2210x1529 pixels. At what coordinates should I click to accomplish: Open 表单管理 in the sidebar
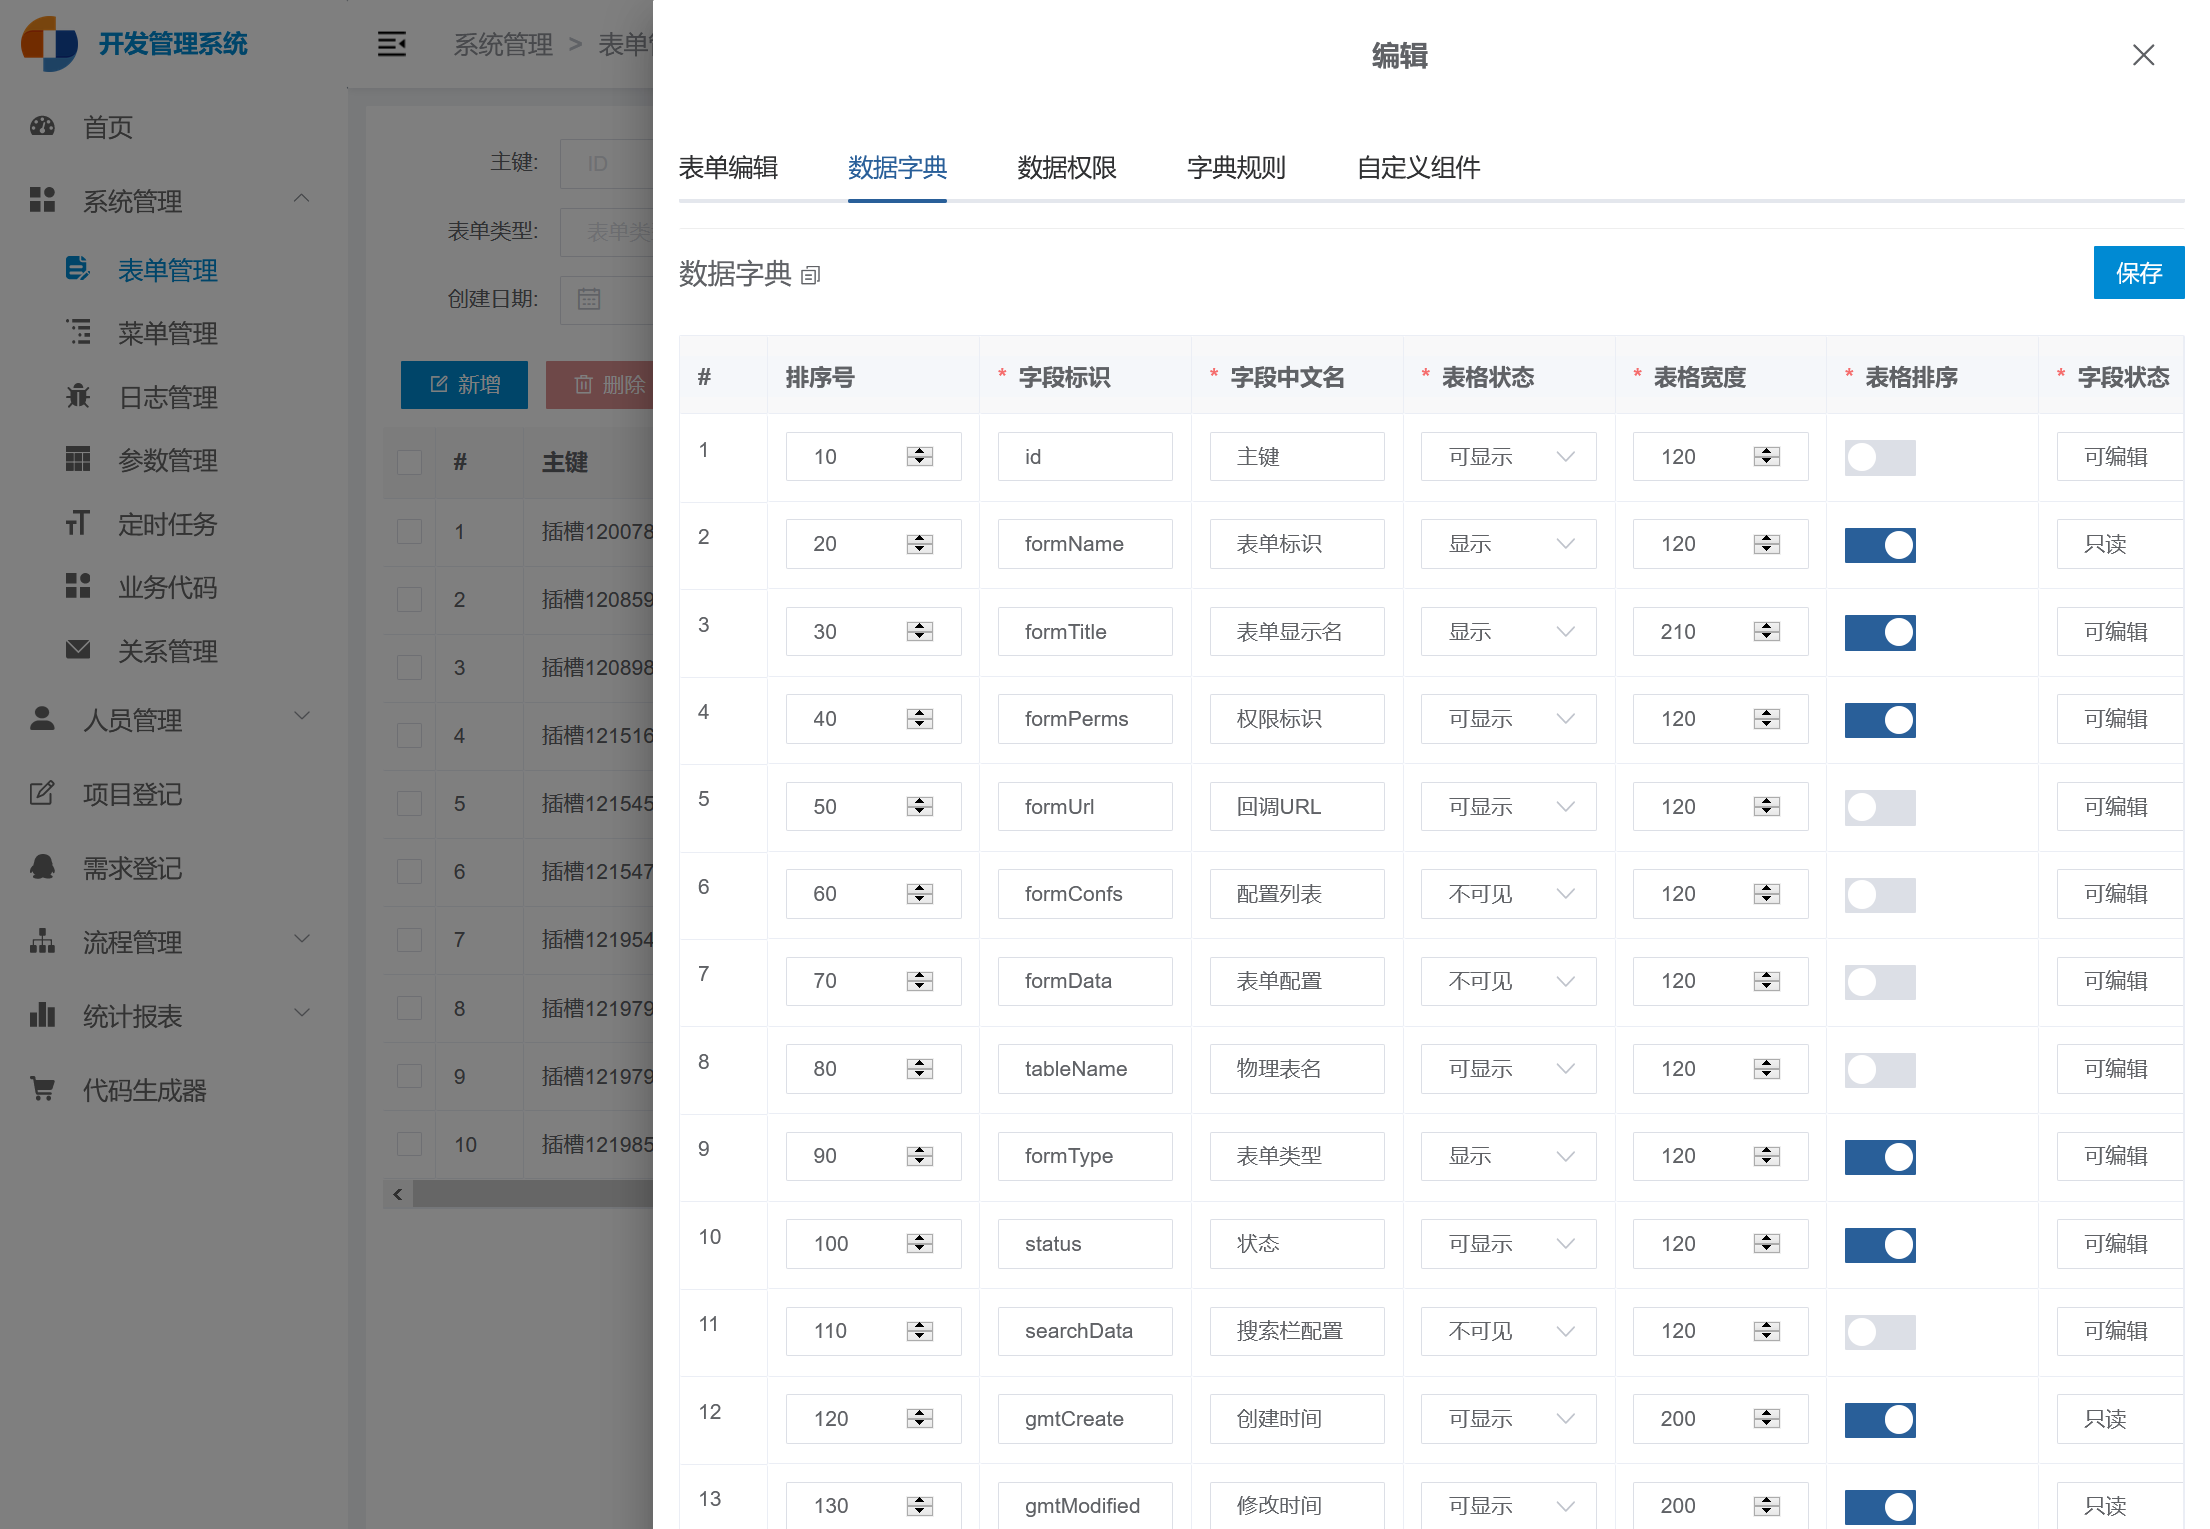pyautogui.click(x=167, y=270)
